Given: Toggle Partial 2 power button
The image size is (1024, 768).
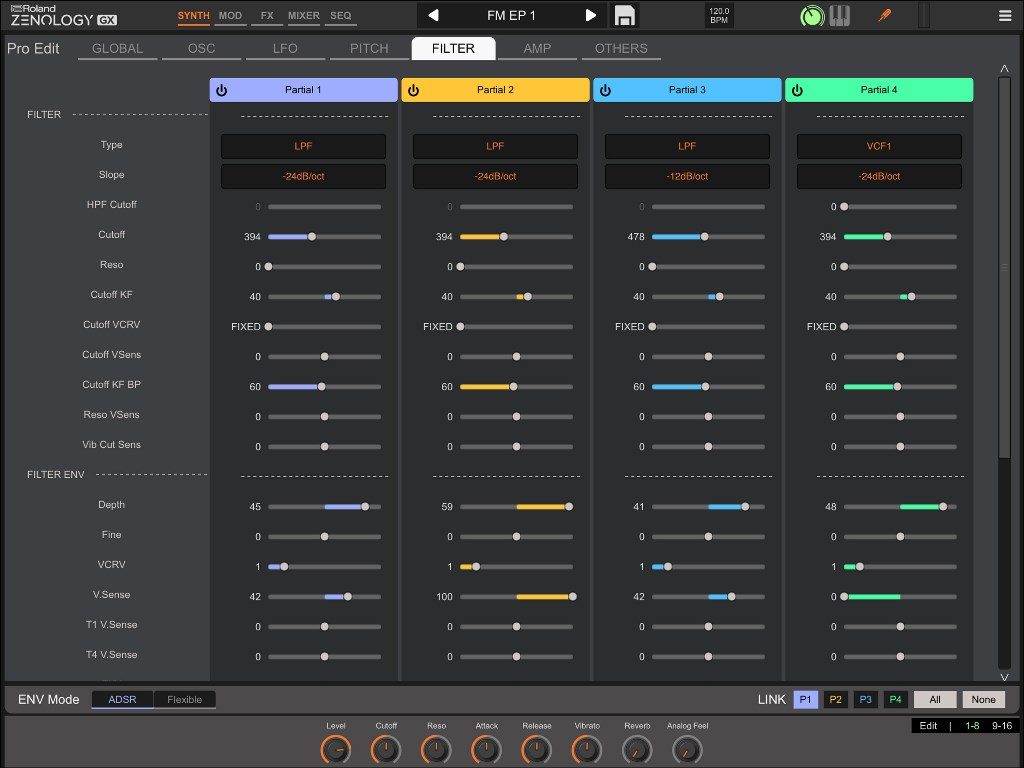Looking at the screenshot, I should coord(413,90).
